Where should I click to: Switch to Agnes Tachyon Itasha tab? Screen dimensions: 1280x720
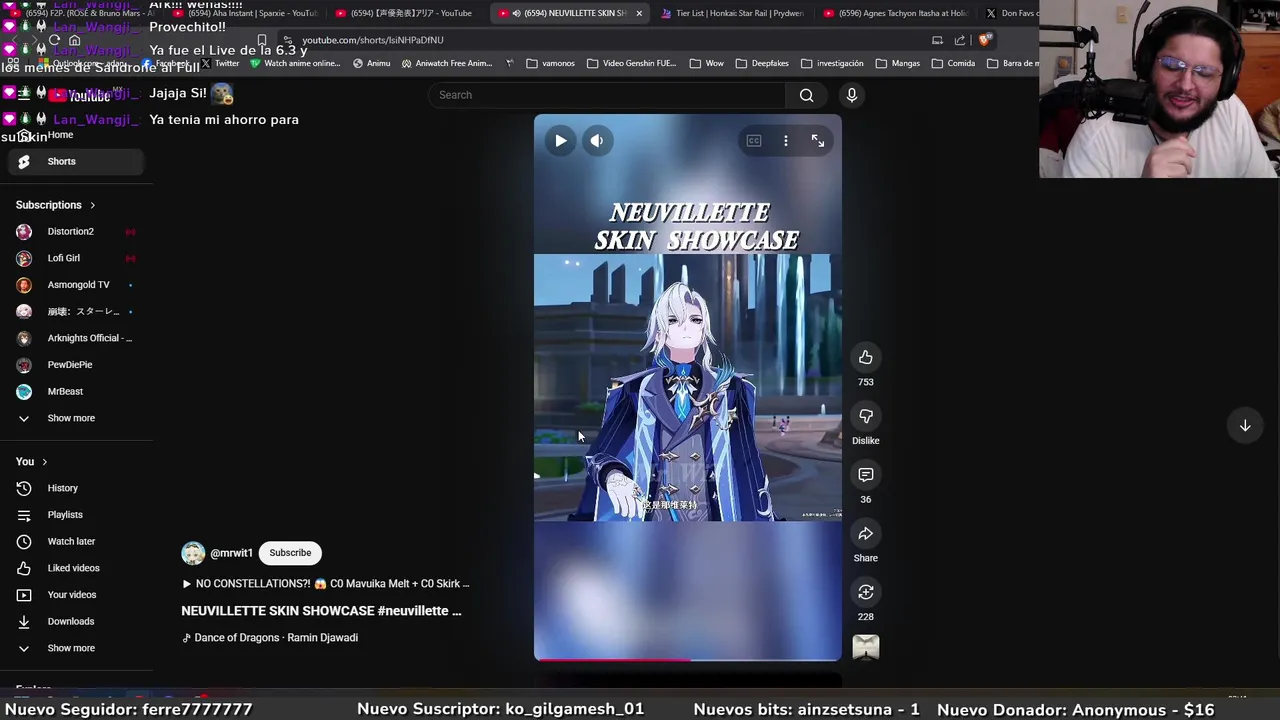coord(896,13)
